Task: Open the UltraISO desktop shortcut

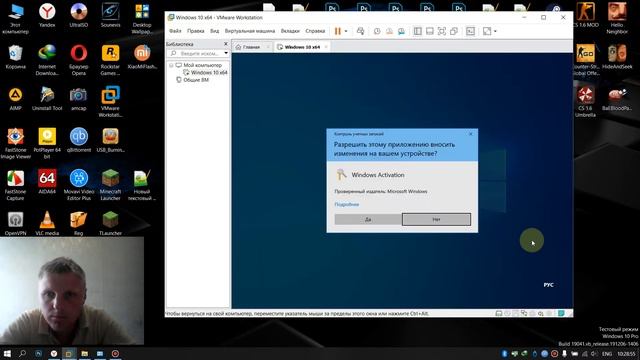Action: 78,15
